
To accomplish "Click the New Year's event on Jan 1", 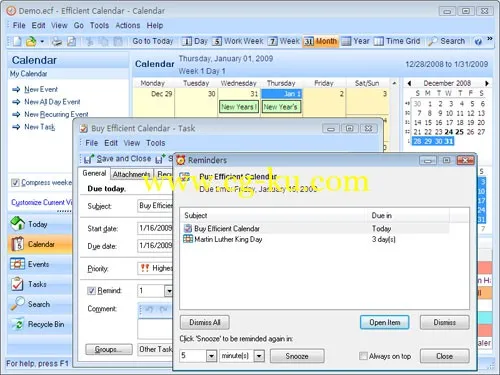I will [281, 107].
